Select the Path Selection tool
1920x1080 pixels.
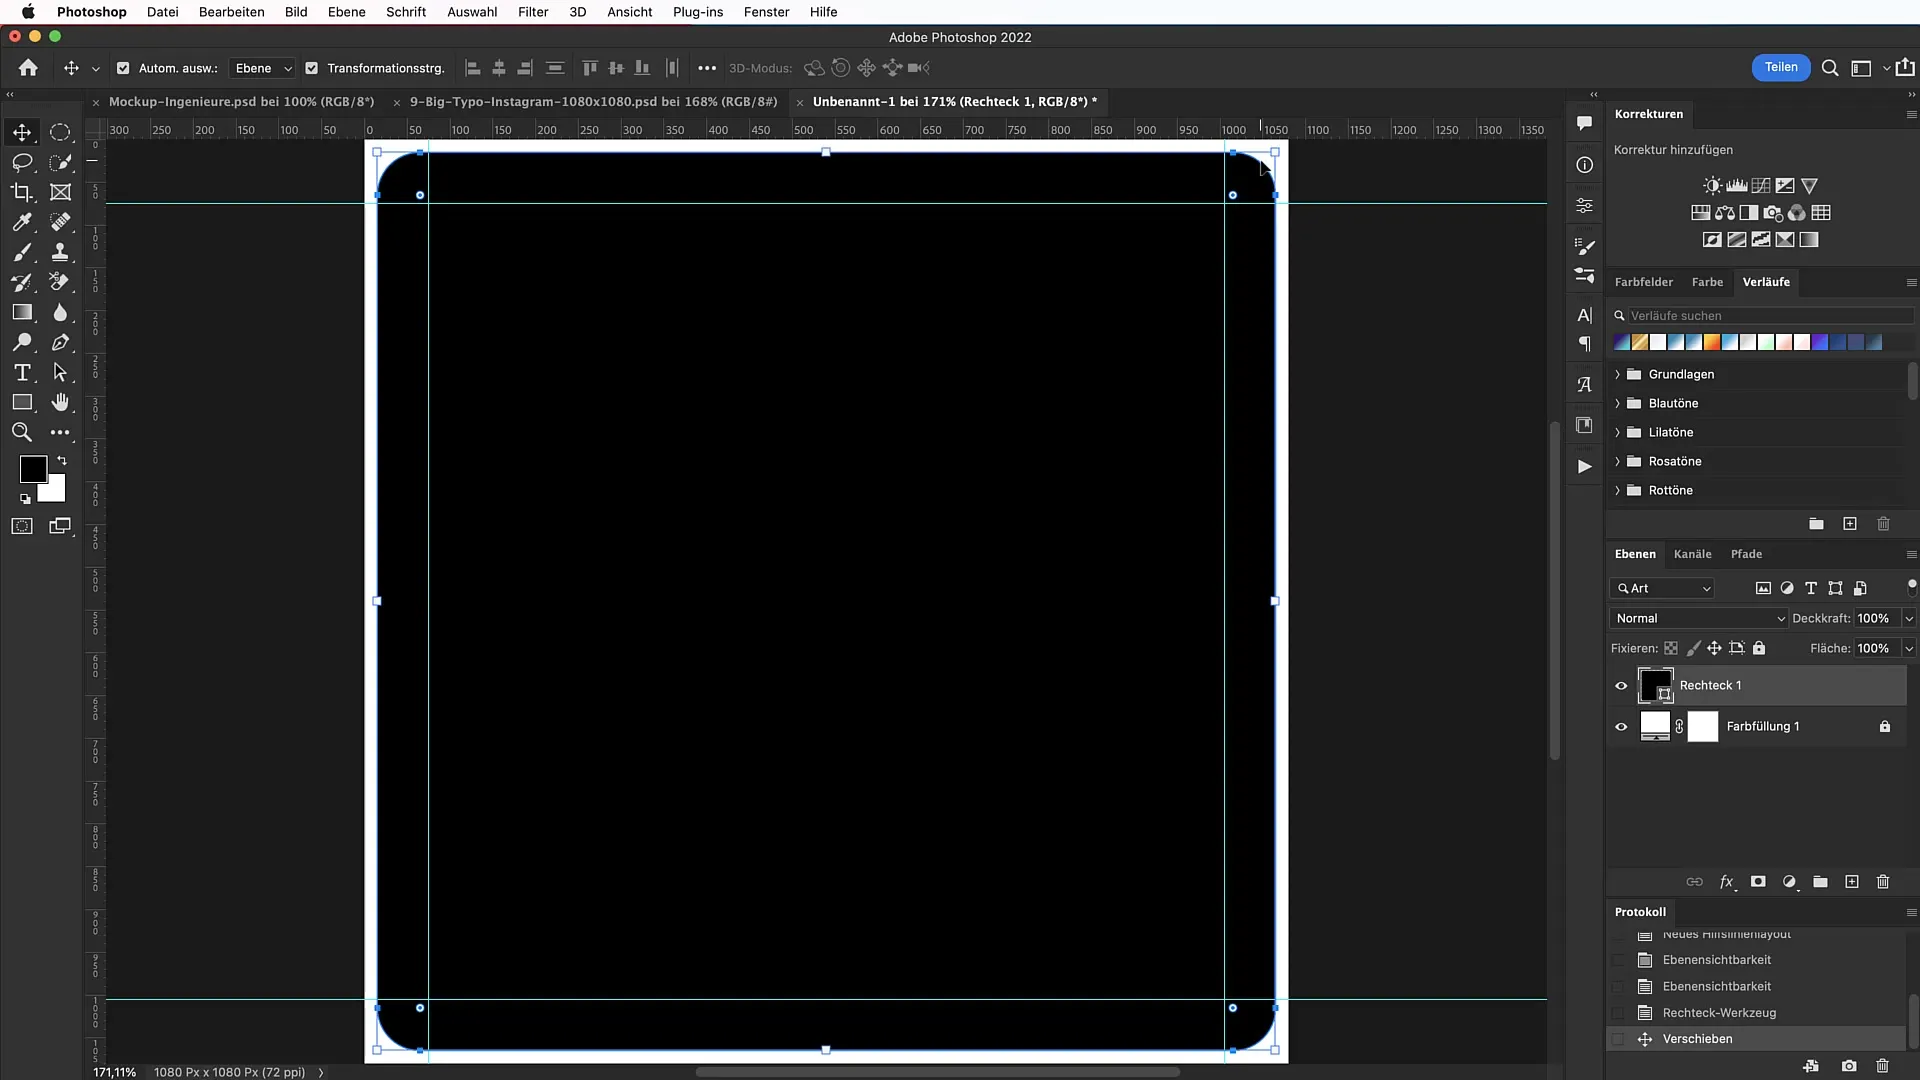pos(60,372)
